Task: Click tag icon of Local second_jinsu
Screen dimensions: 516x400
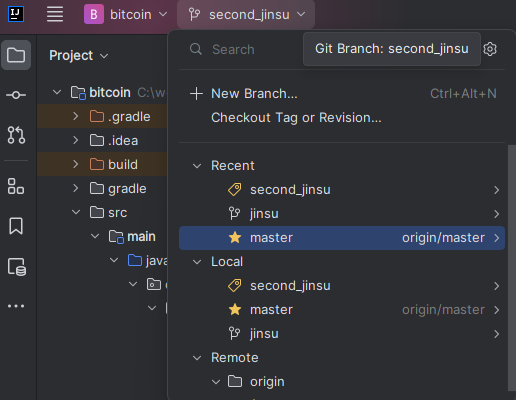Action: point(235,286)
